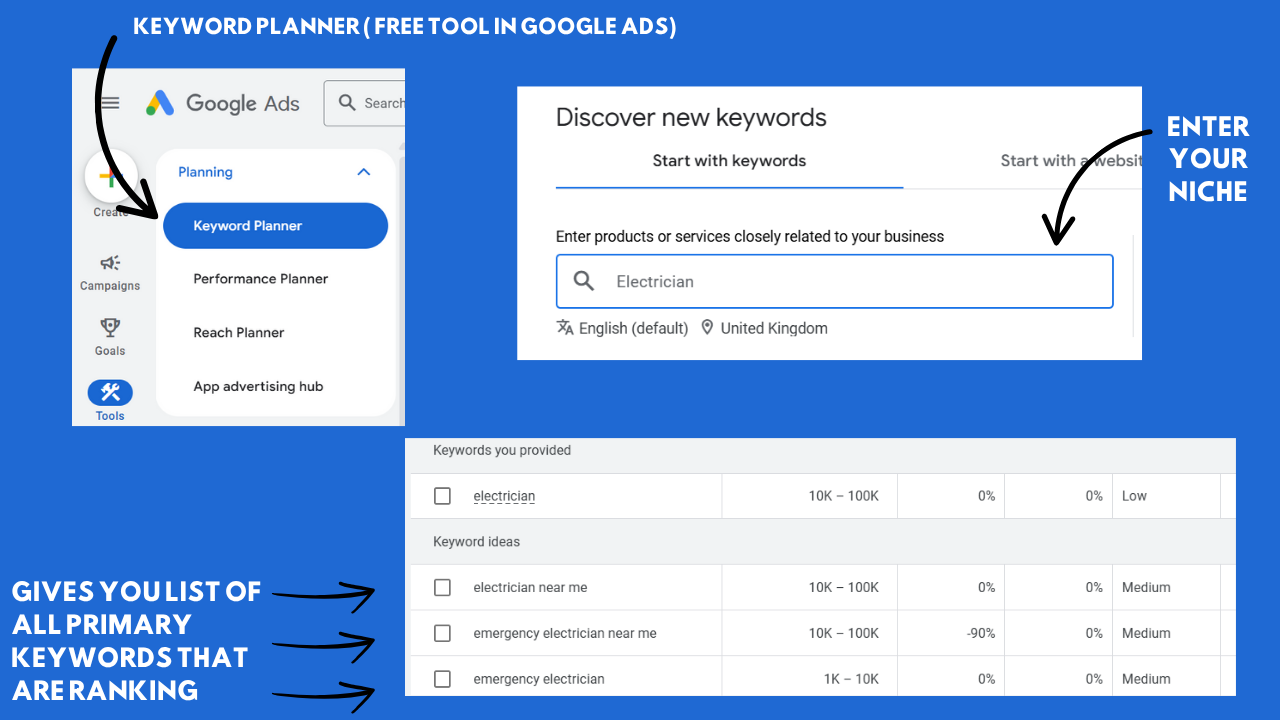Tick checkbox for emergency electrician near me
The width and height of the screenshot is (1280, 720).
(x=442, y=633)
